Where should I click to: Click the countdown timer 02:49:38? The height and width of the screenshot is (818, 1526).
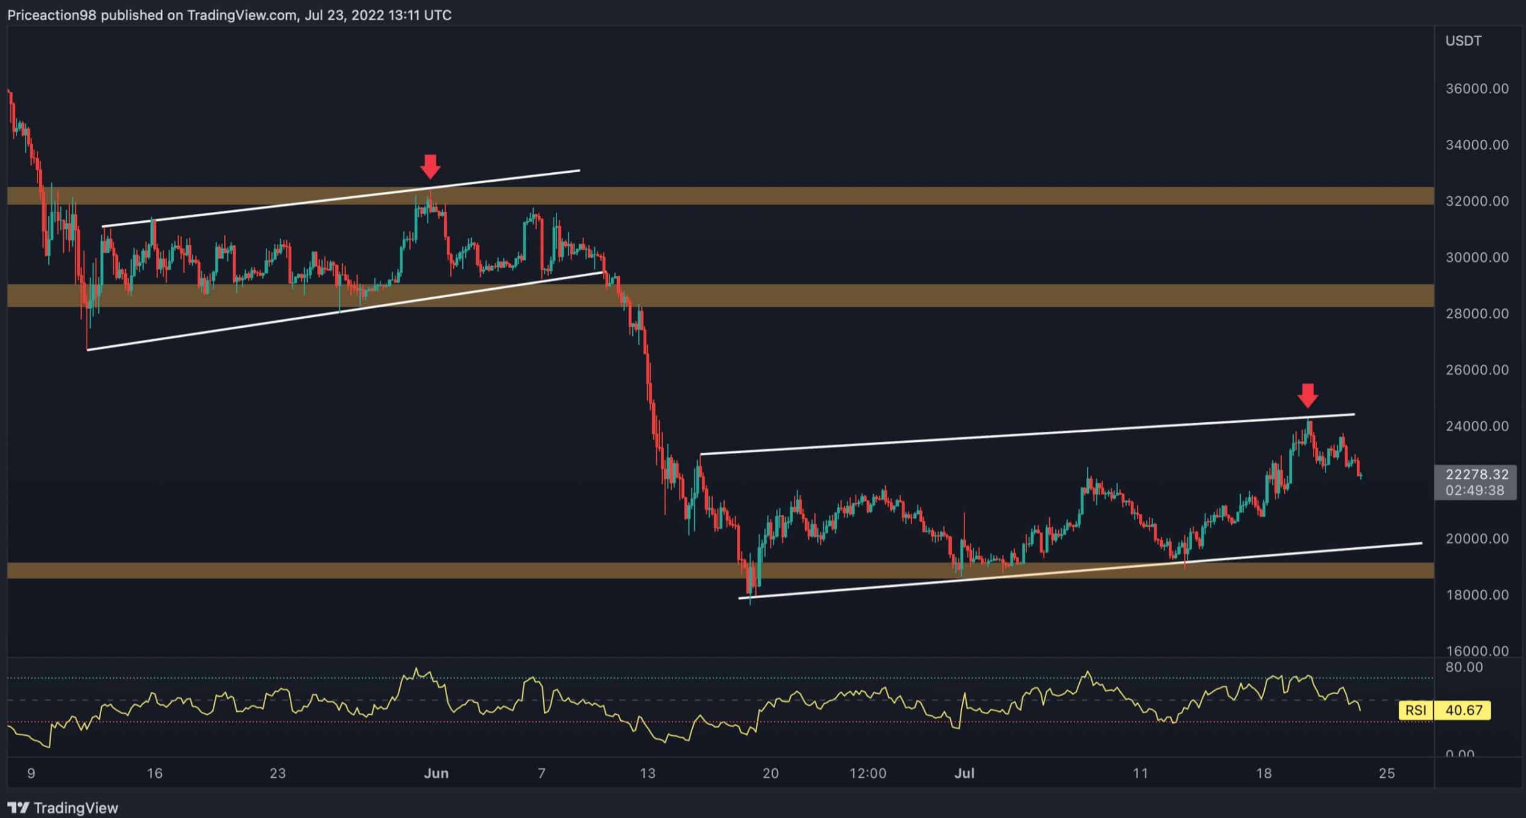1475,490
